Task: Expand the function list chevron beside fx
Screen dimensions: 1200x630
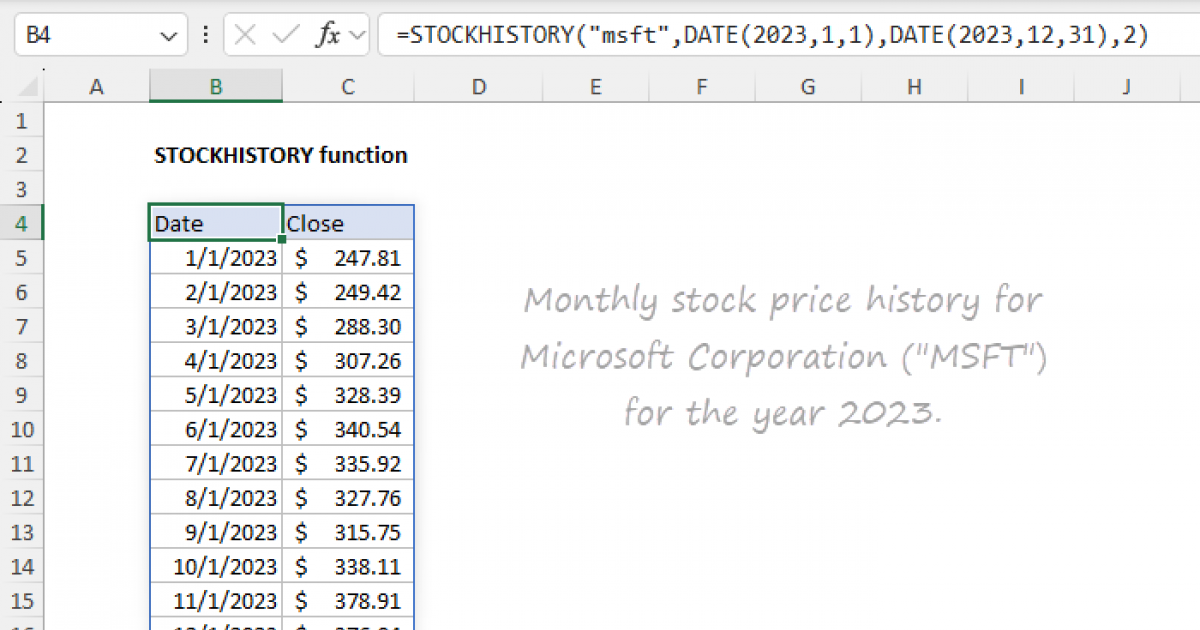Action: [x=358, y=36]
